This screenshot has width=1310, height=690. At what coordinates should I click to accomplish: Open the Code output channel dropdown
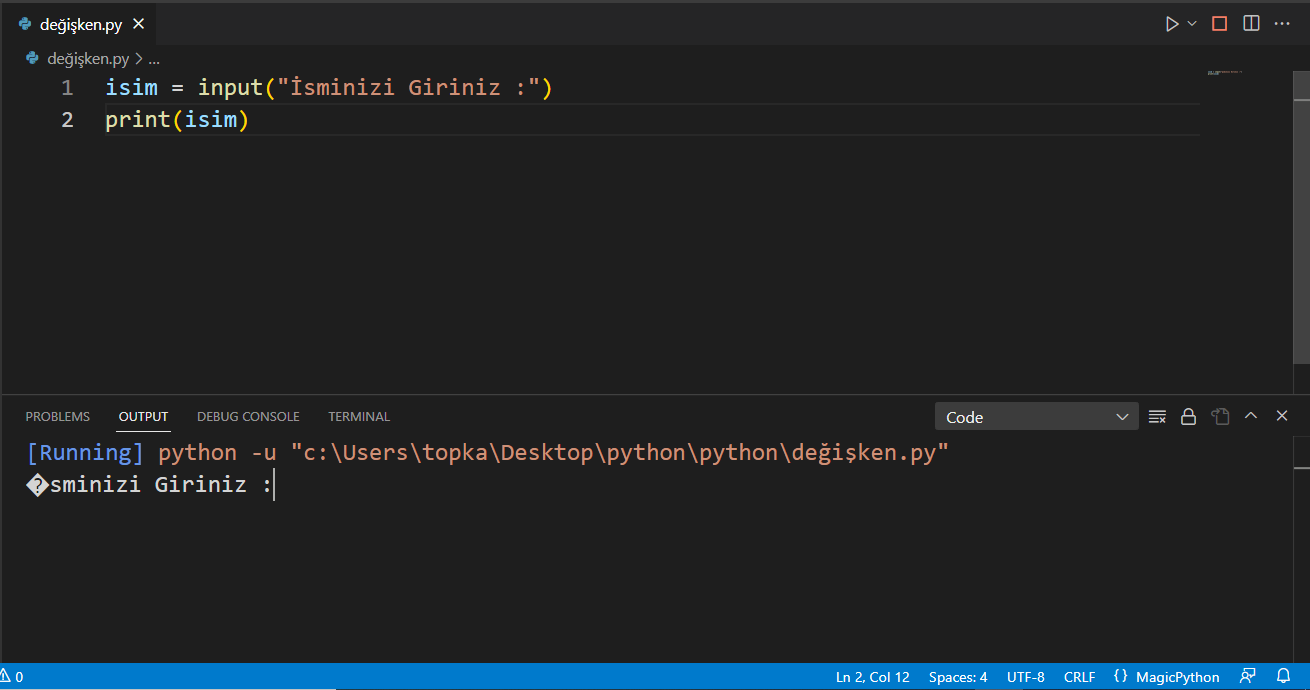(x=1037, y=417)
